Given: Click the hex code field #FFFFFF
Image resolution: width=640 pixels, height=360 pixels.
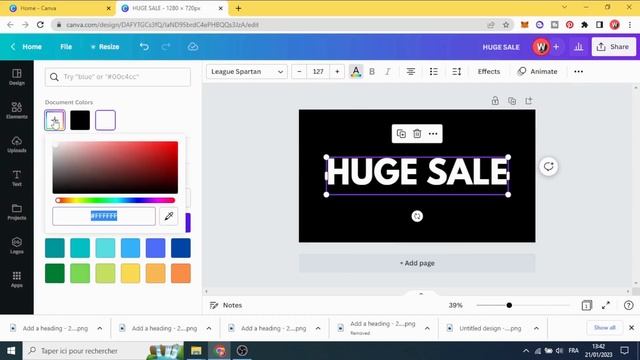Looking at the screenshot, I should point(104,216).
